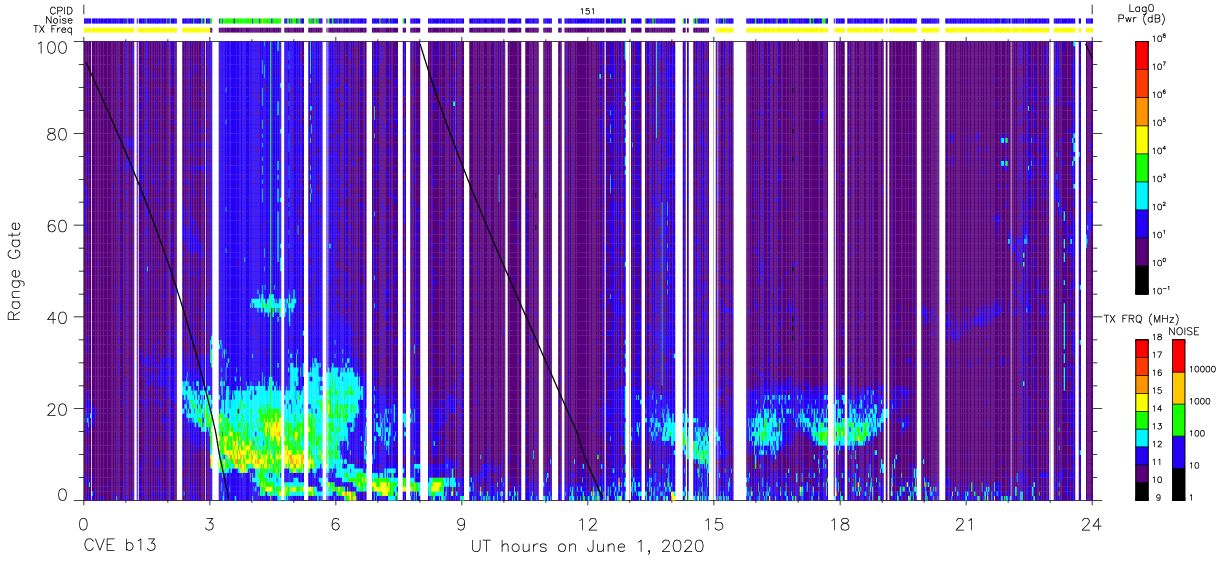
Task: Pick the yellow band of the TX FRQ colorbar
Action: click(x=1141, y=402)
